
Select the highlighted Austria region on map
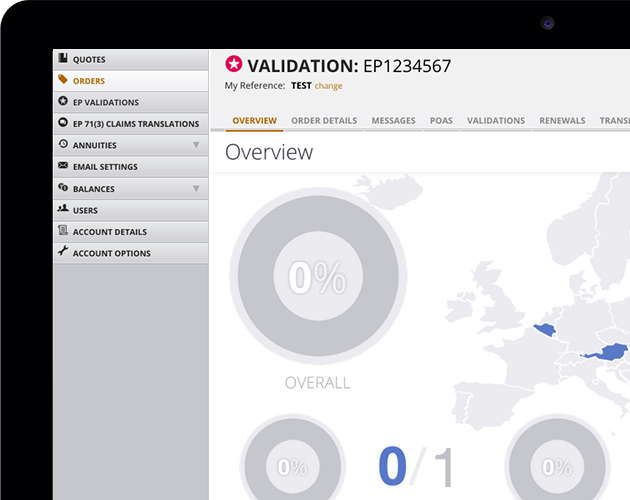pos(606,352)
